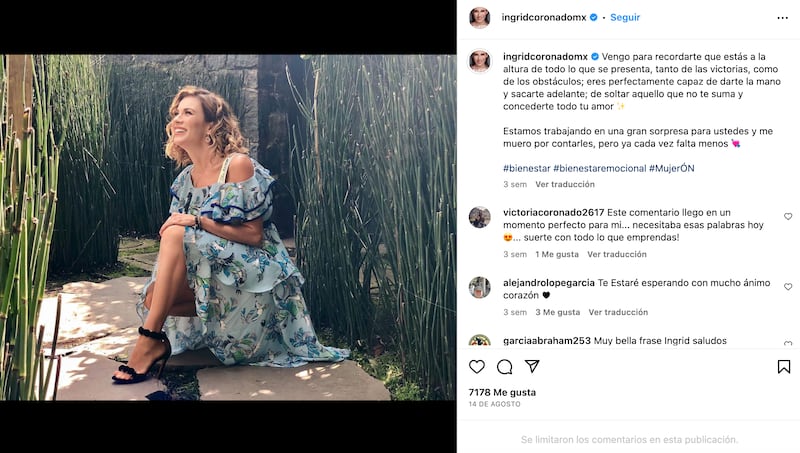Screen dimensions: 800x453
Task: Translate the caption with Ver traducción
Action: click(565, 184)
